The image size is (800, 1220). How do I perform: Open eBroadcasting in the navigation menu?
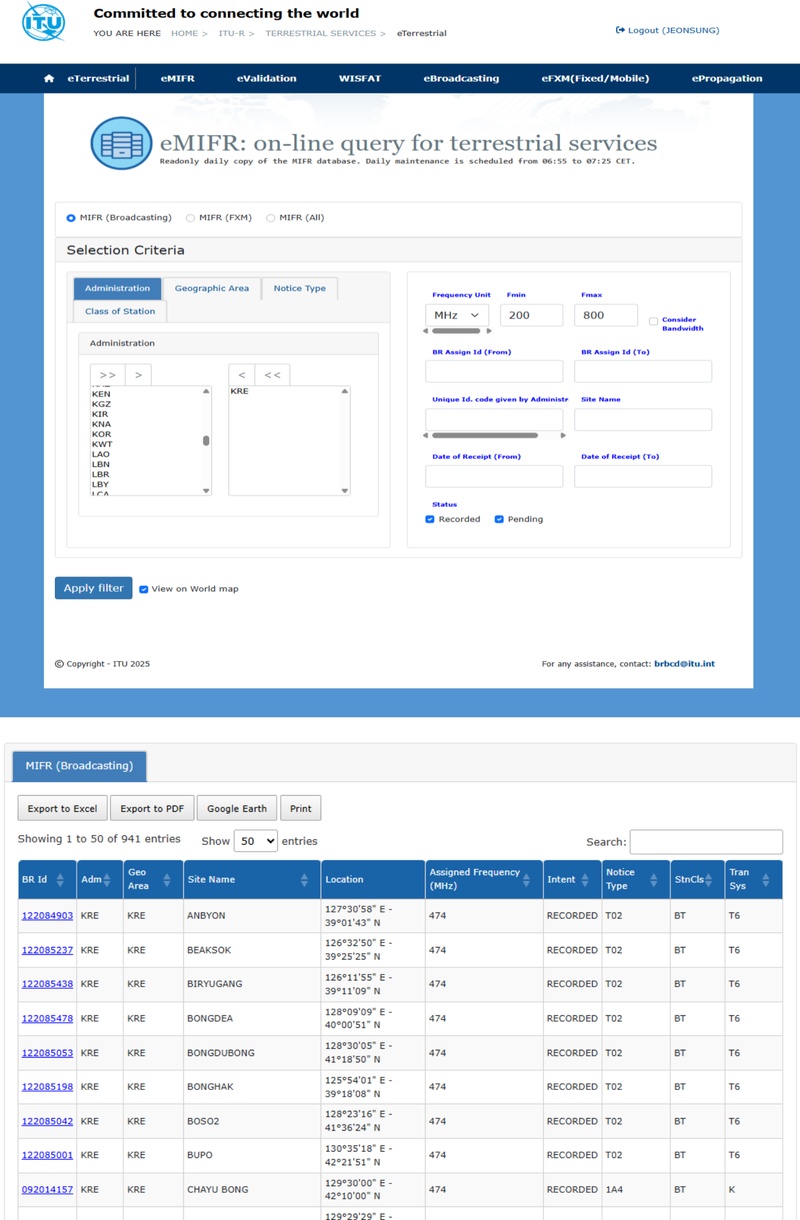(x=460, y=79)
